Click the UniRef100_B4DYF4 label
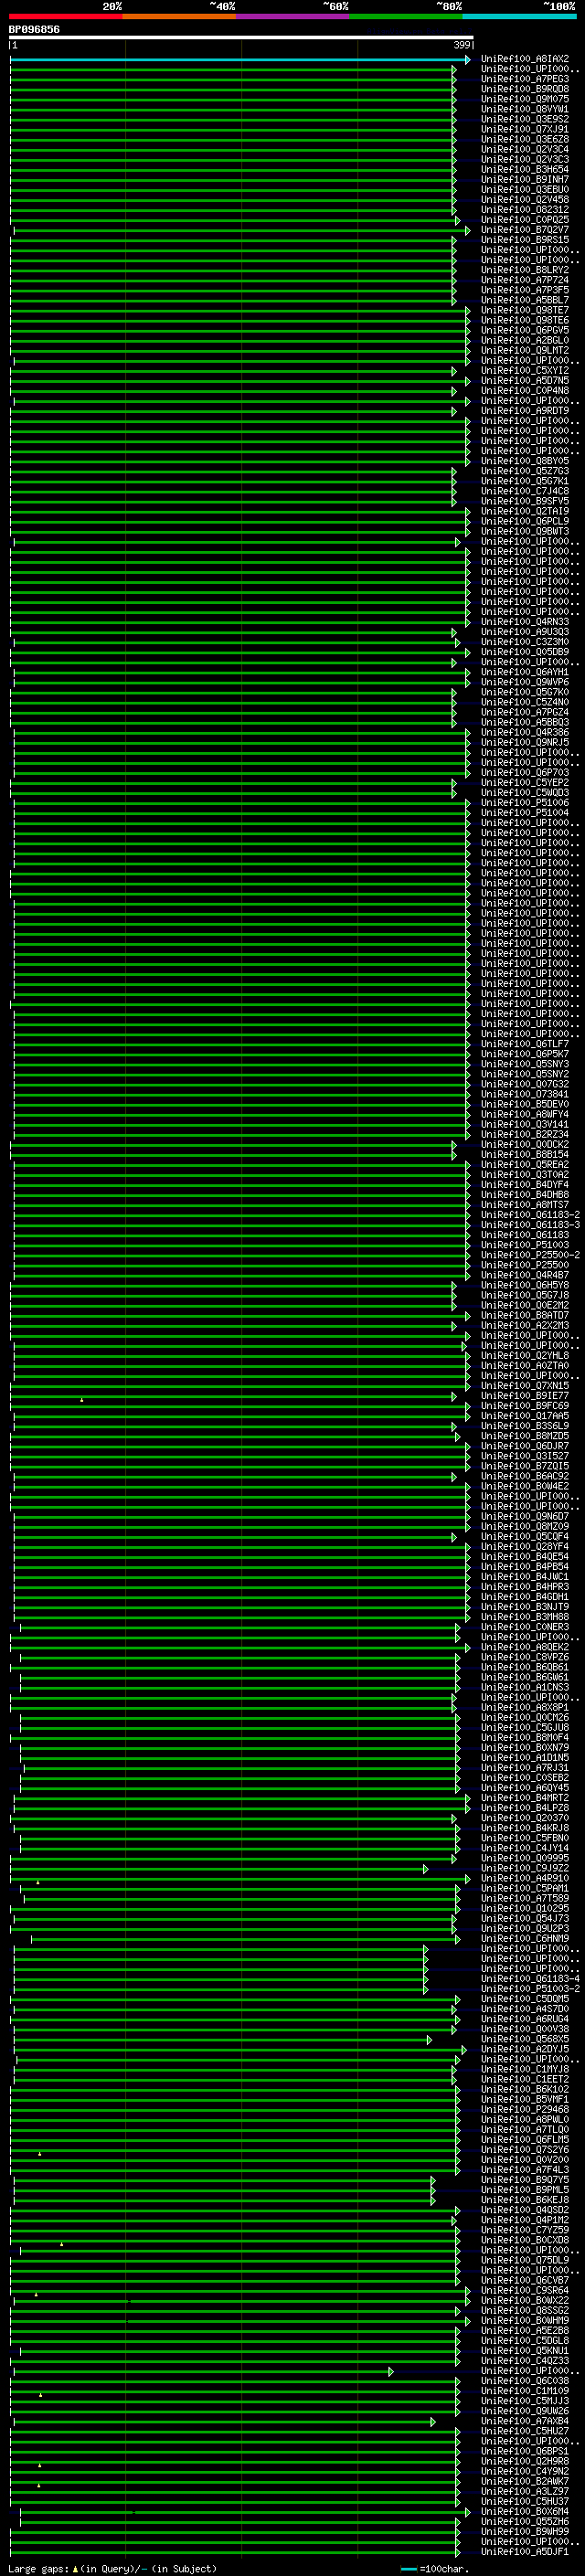The image size is (585, 2576). 525,1184
